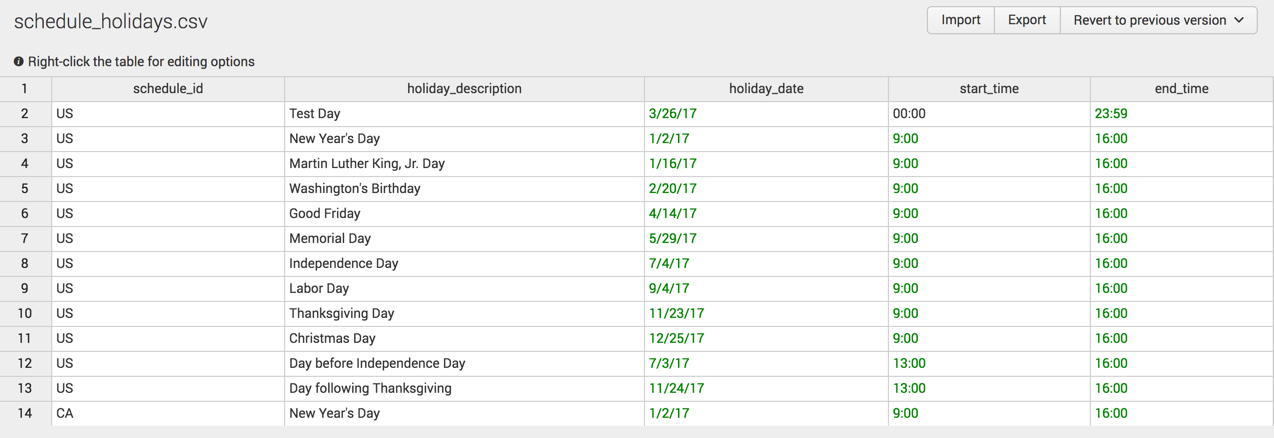Select the end_time column header

[1181, 89]
